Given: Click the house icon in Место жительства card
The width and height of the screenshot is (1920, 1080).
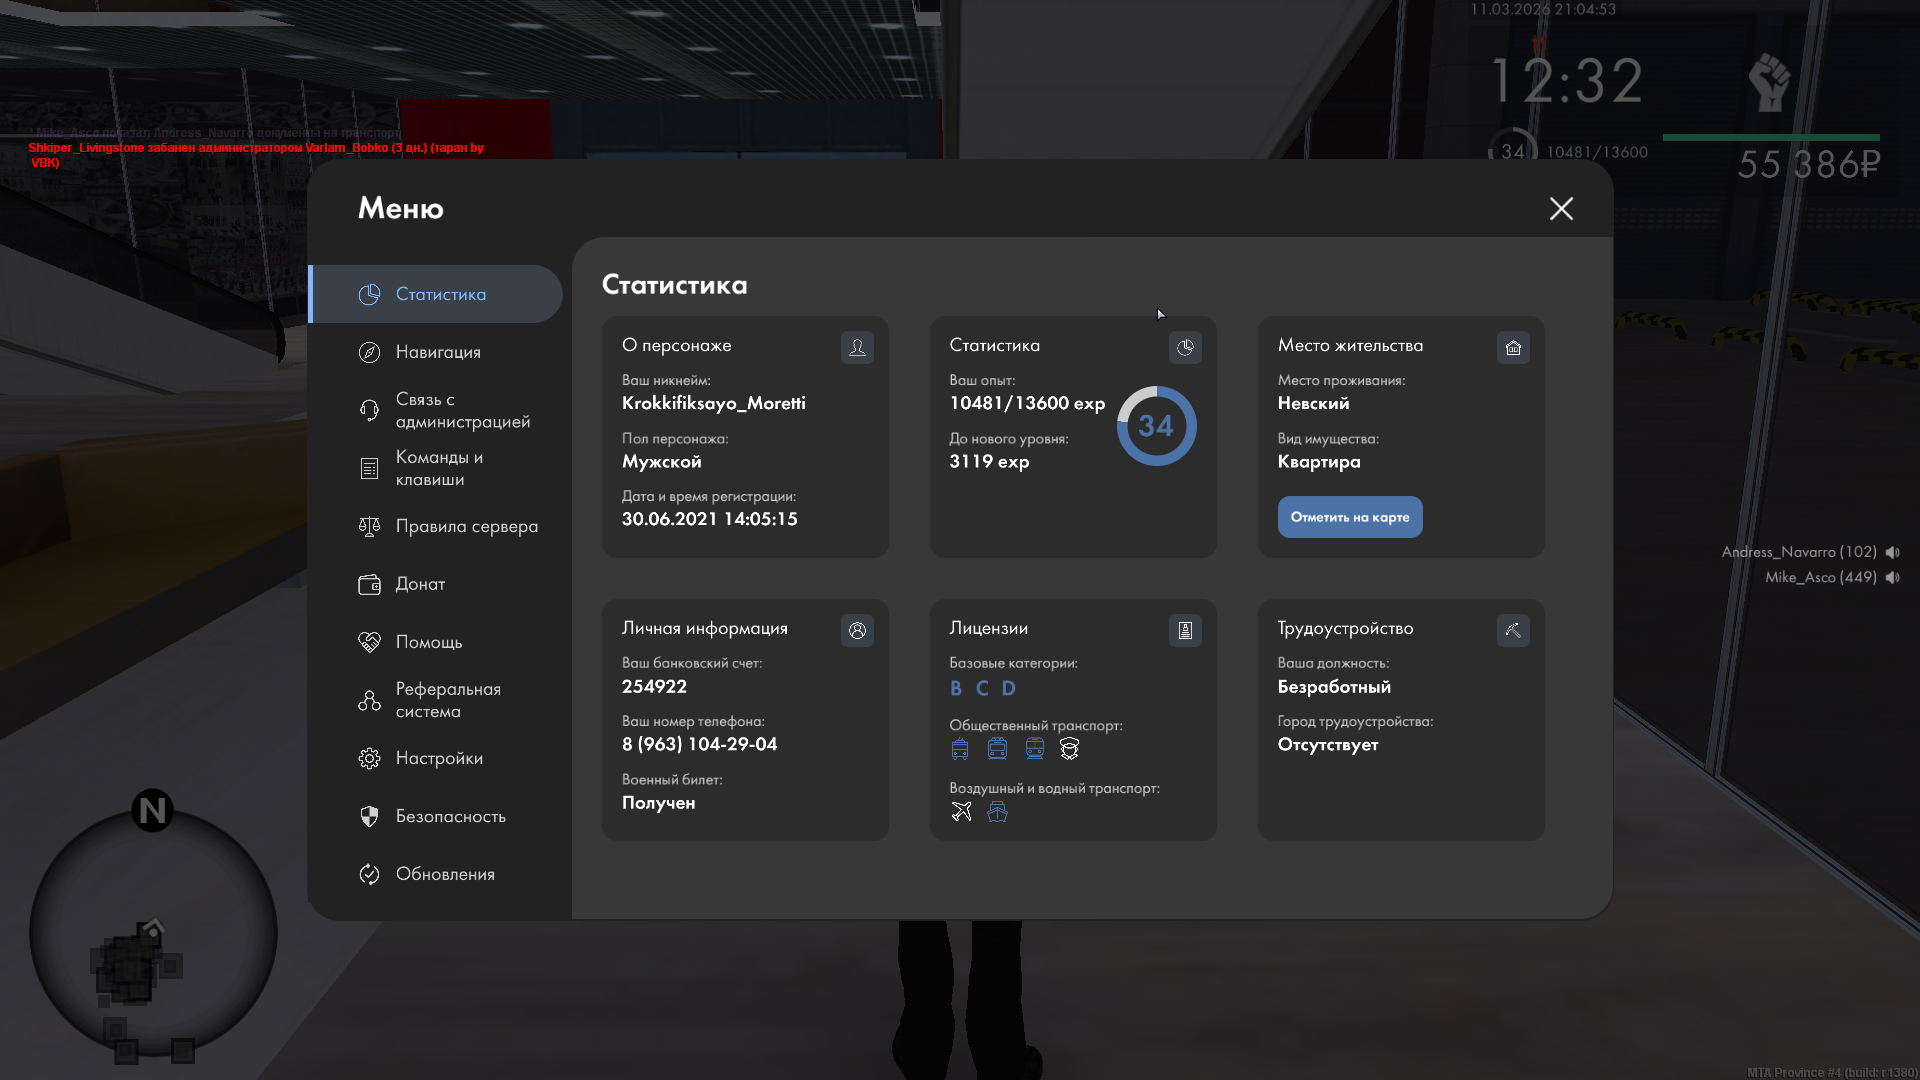Looking at the screenshot, I should pyautogui.click(x=1513, y=347).
